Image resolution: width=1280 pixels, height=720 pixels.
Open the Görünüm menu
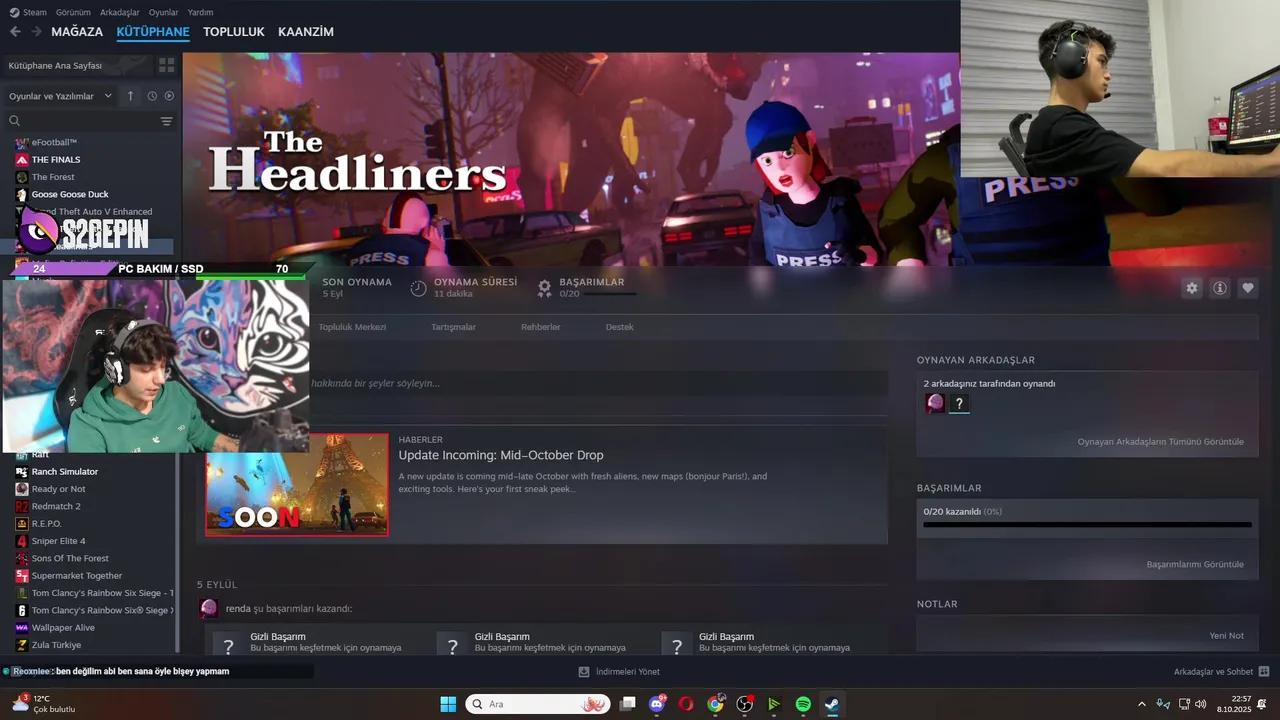tap(73, 12)
